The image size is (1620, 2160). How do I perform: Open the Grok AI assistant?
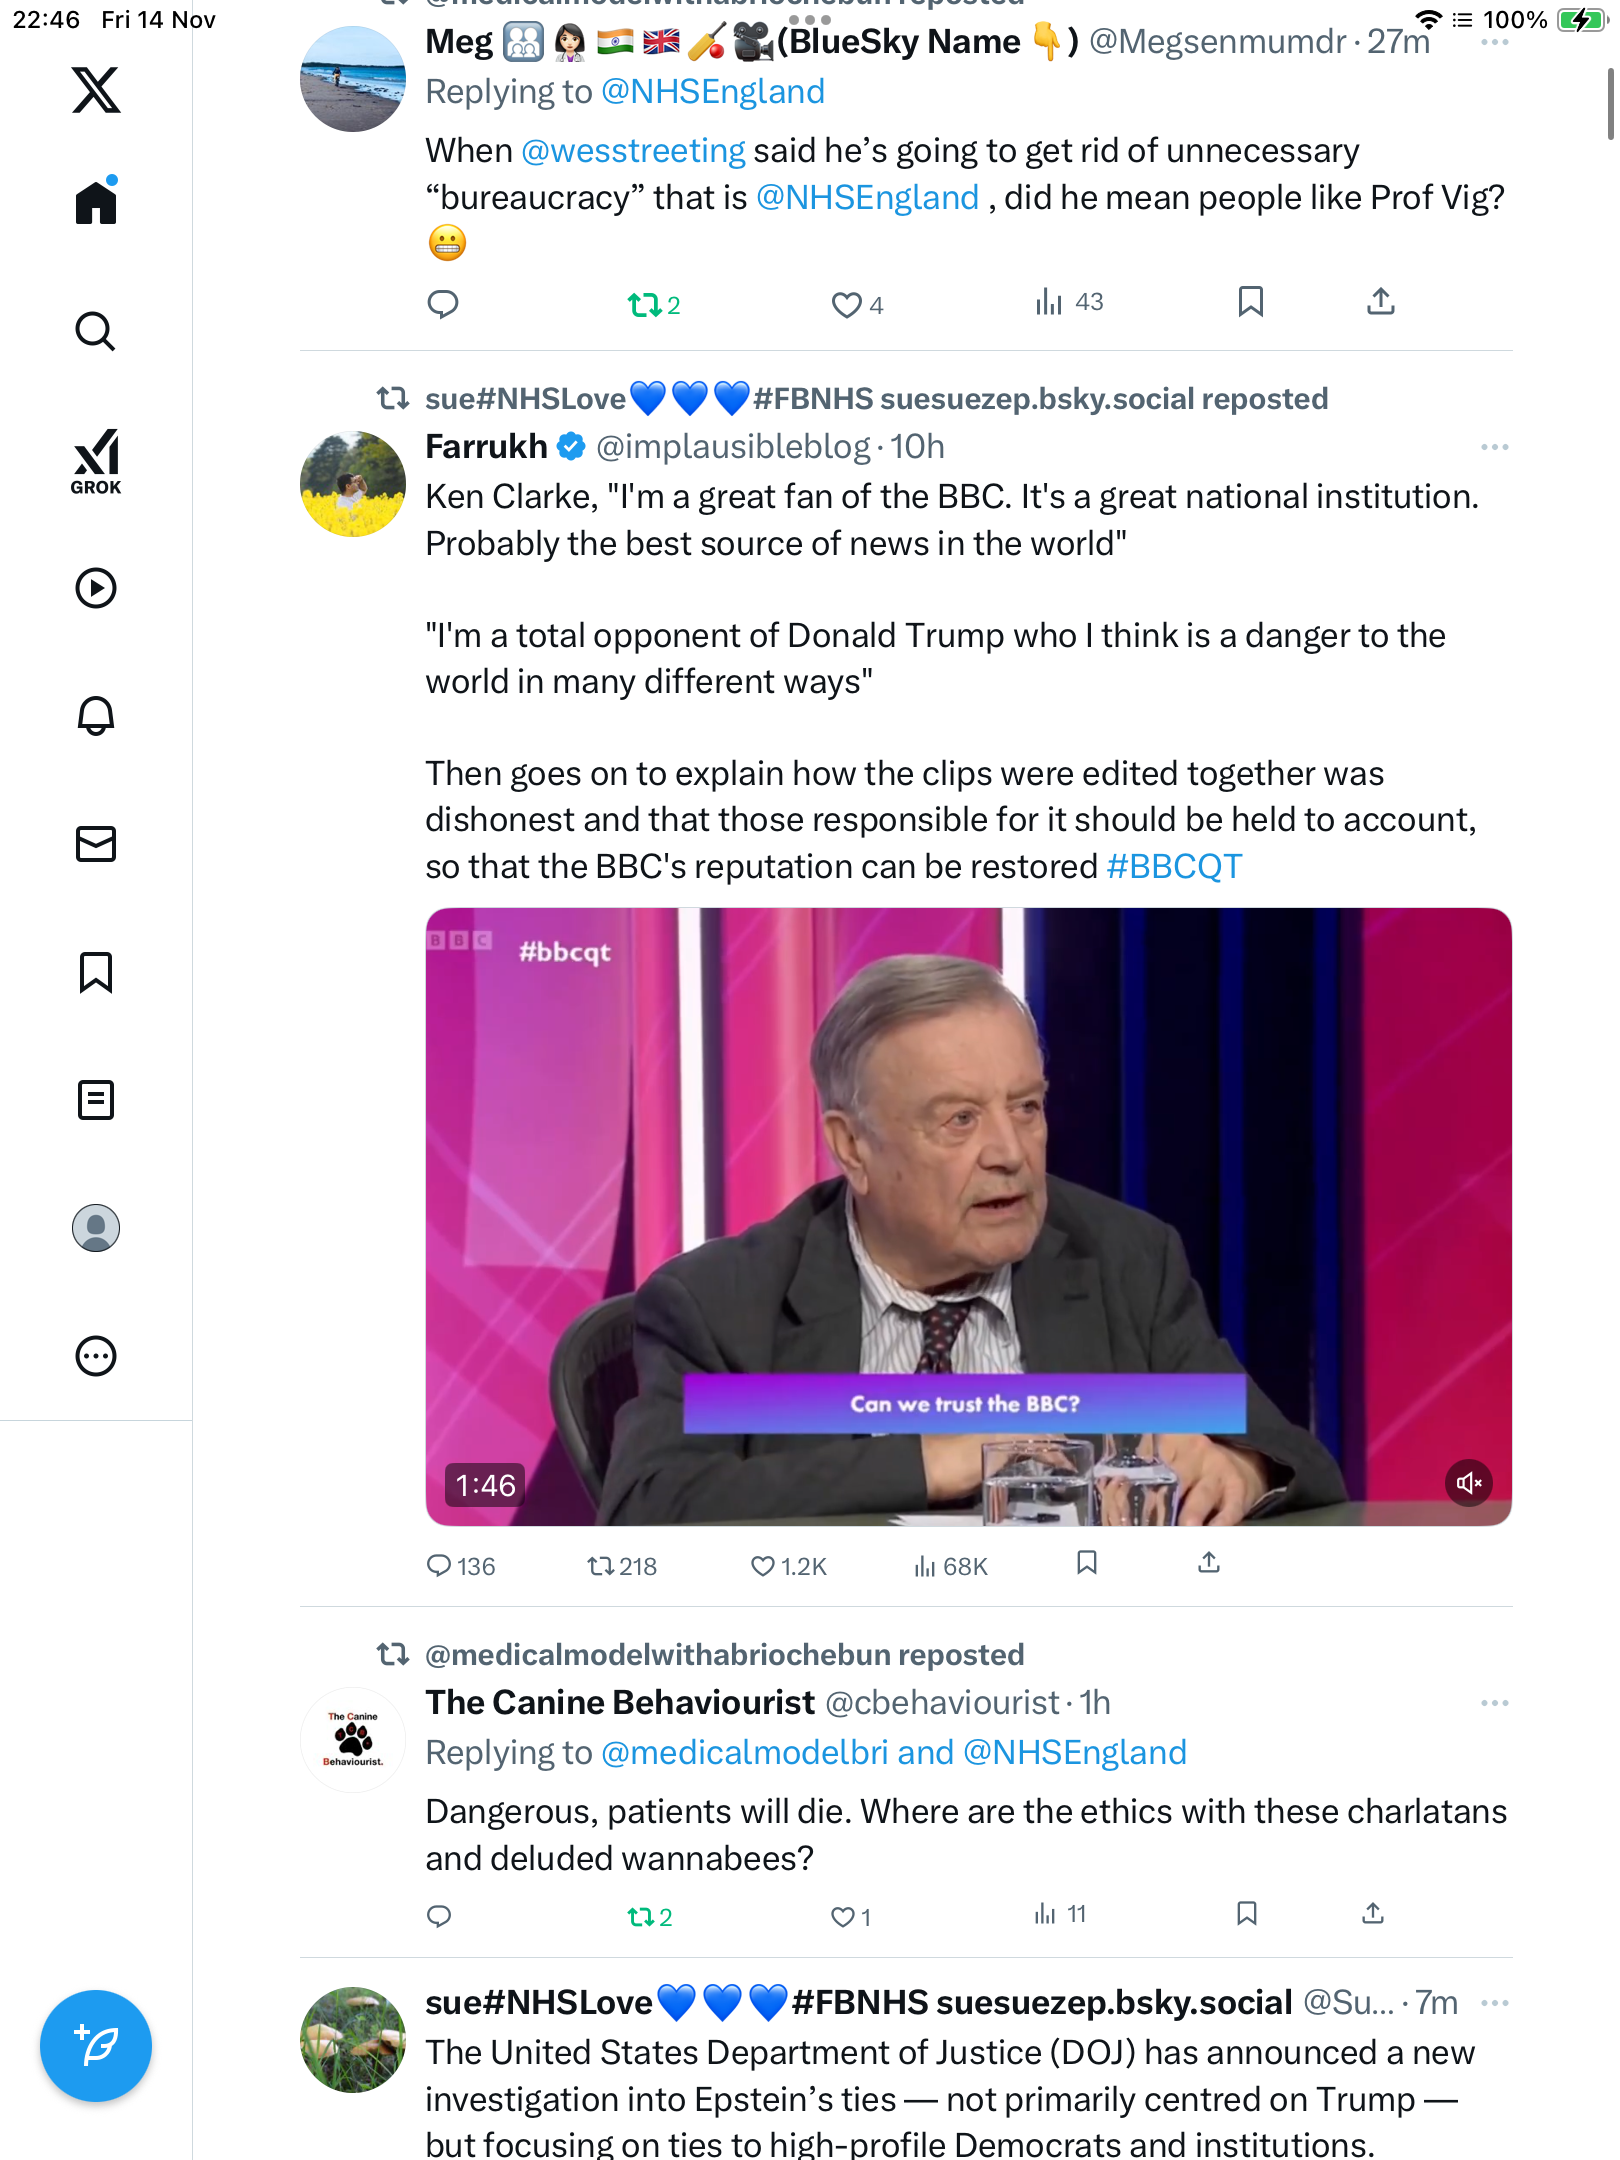point(96,461)
